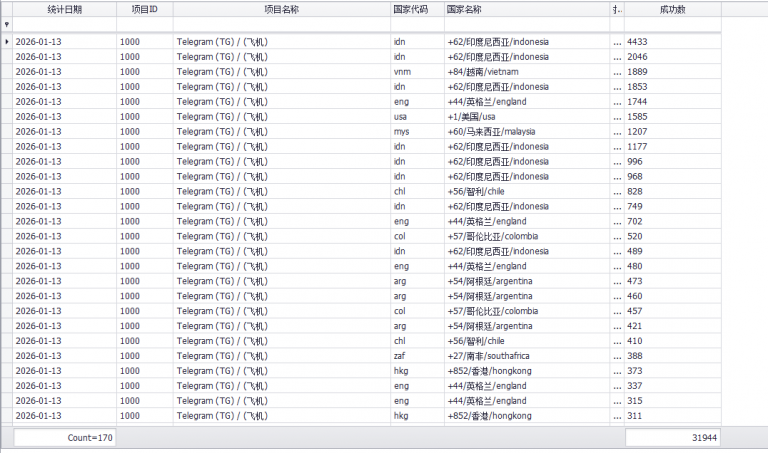This screenshot has width=768, height=453.
Task: Select the success count cell 1177
Action: (672, 146)
